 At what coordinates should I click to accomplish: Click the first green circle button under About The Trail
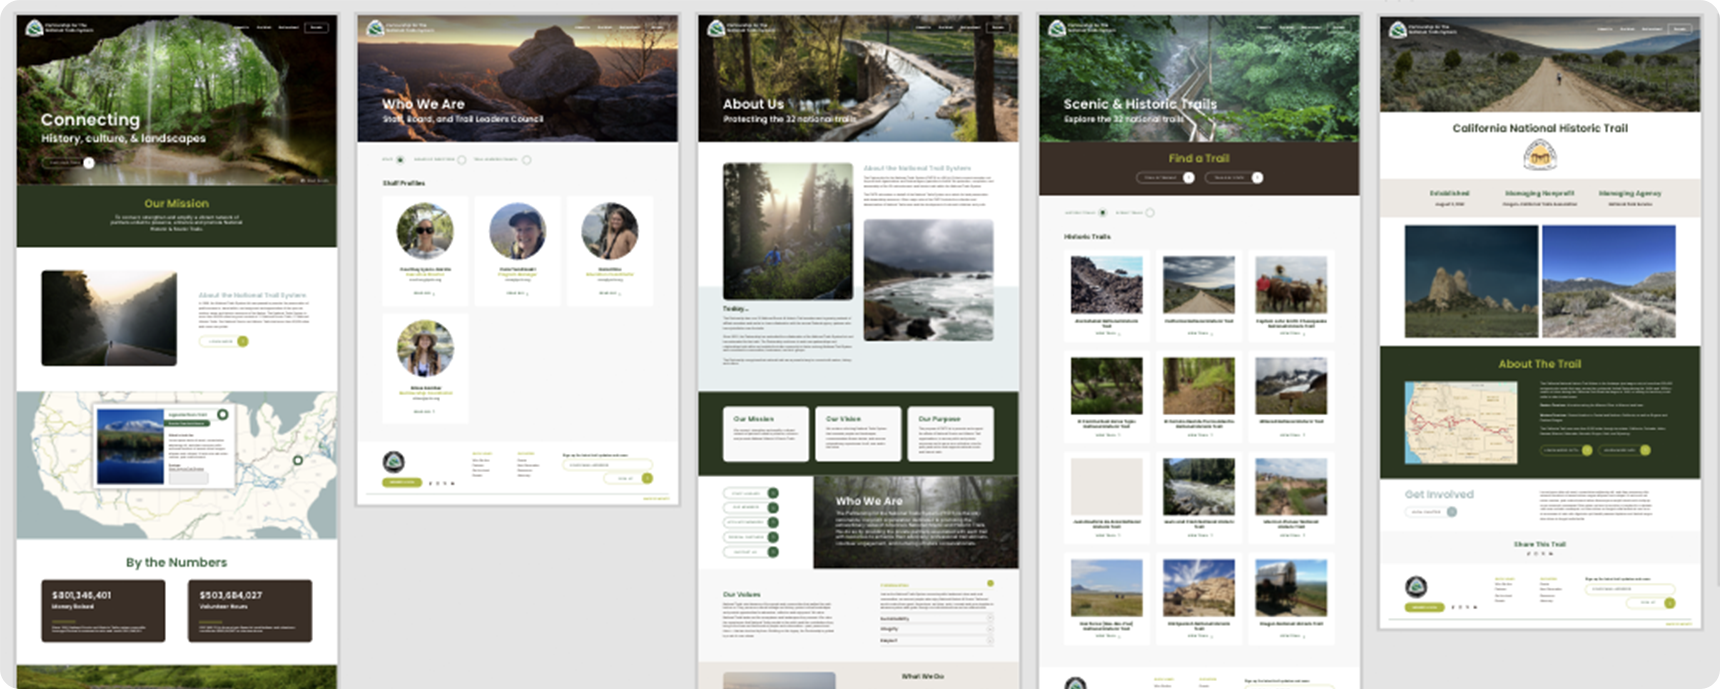click(1587, 450)
